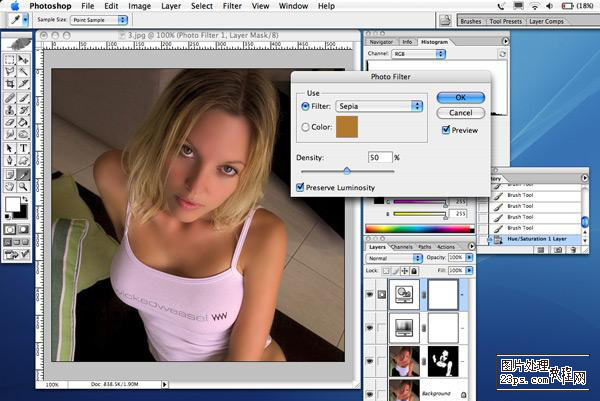This screenshot has width=600, height=401.
Task: Select the Paint Bucket tool
Action: point(23,122)
